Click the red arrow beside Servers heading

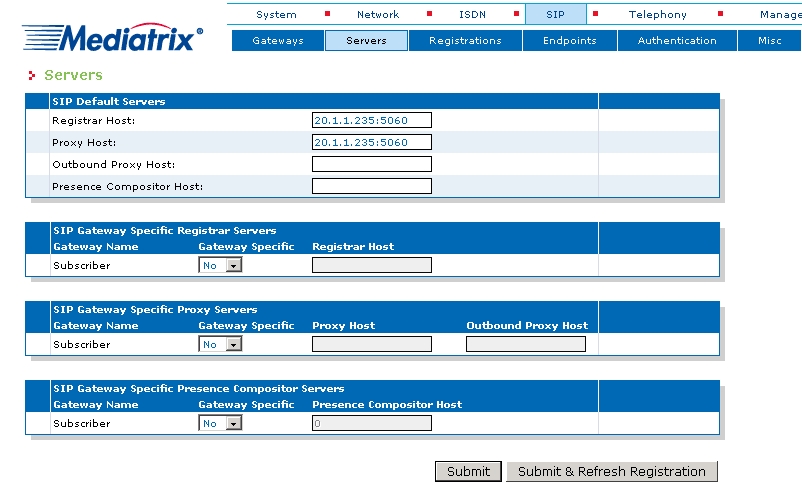coord(32,76)
